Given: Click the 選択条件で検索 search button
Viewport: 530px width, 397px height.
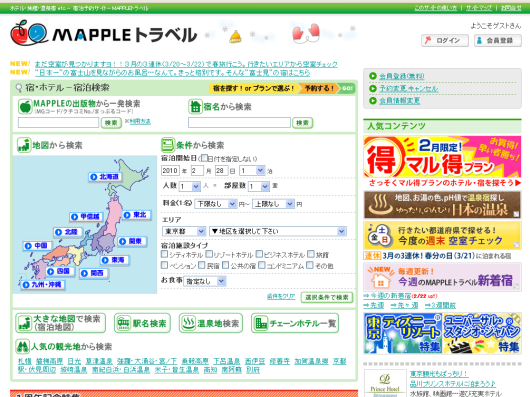Looking at the screenshot, I should pos(327,297).
